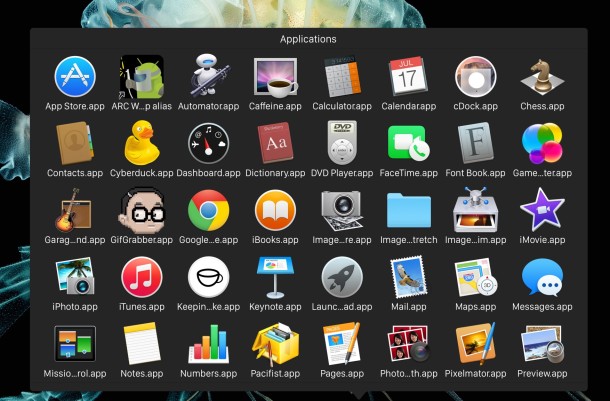This screenshot has width=610, height=401.
Task: Open the ARC Welder alias icon
Action: click(x=142, y=77)
